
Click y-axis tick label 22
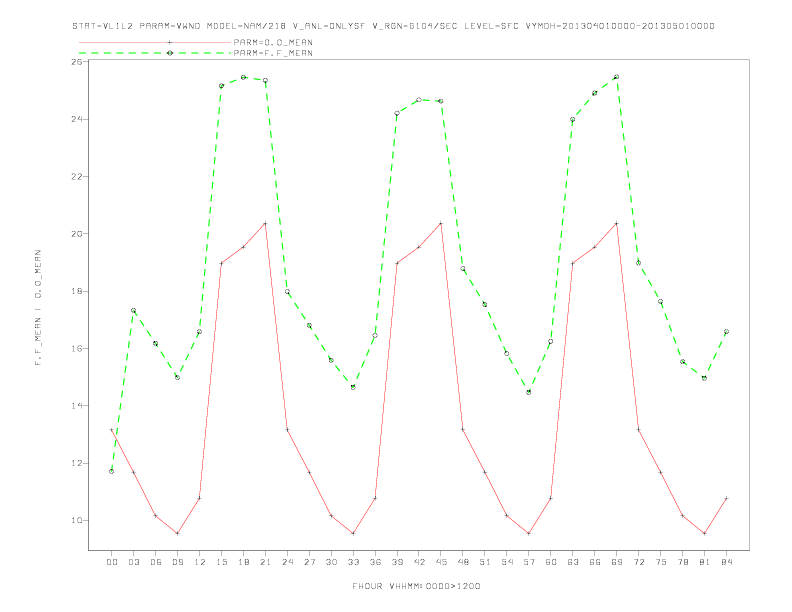pos(77,177)
